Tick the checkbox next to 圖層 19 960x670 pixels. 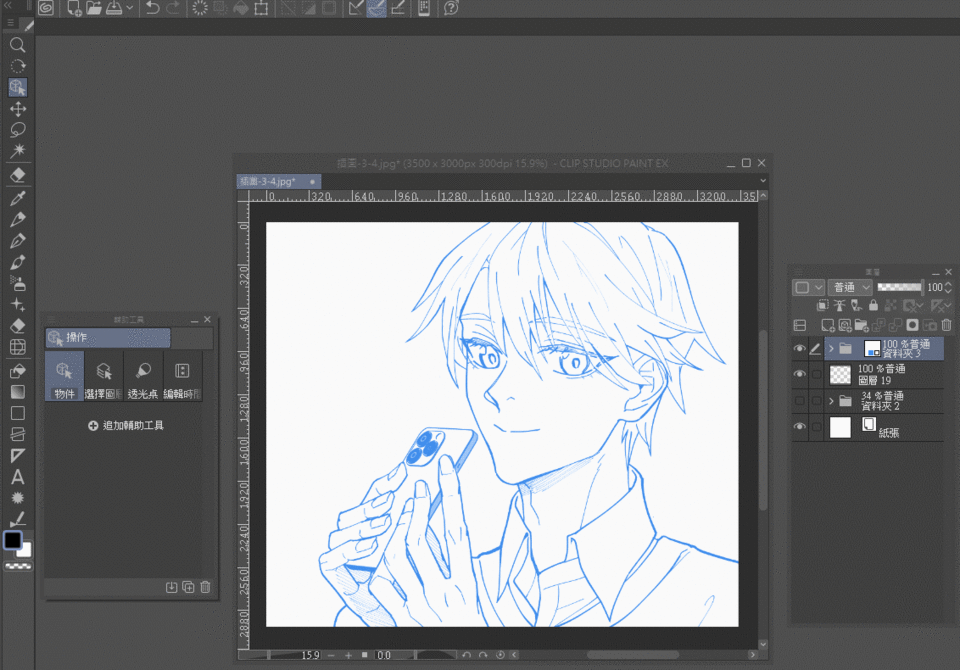click(816, 374)
